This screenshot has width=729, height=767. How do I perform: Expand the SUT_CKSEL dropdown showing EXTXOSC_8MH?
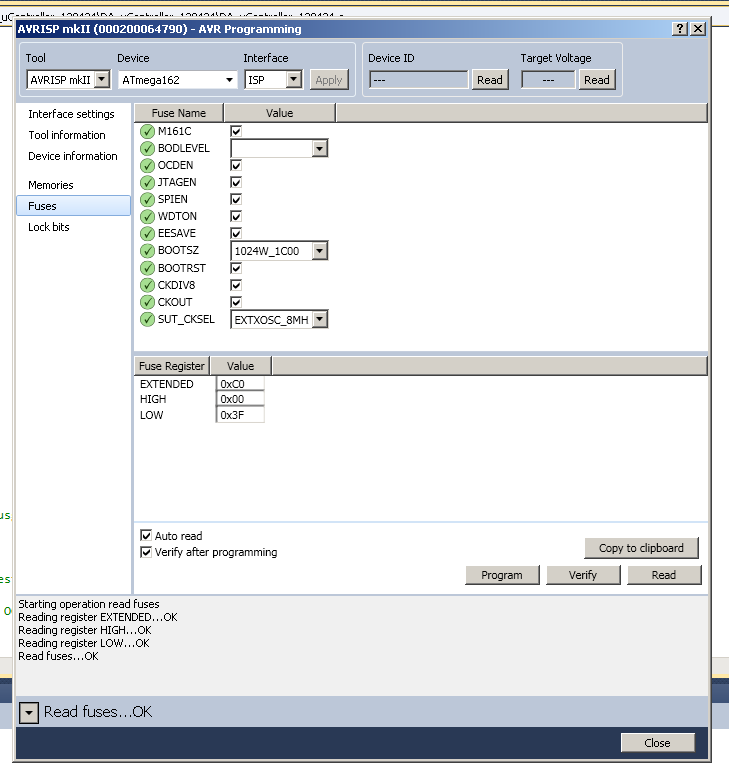point(319,320)
